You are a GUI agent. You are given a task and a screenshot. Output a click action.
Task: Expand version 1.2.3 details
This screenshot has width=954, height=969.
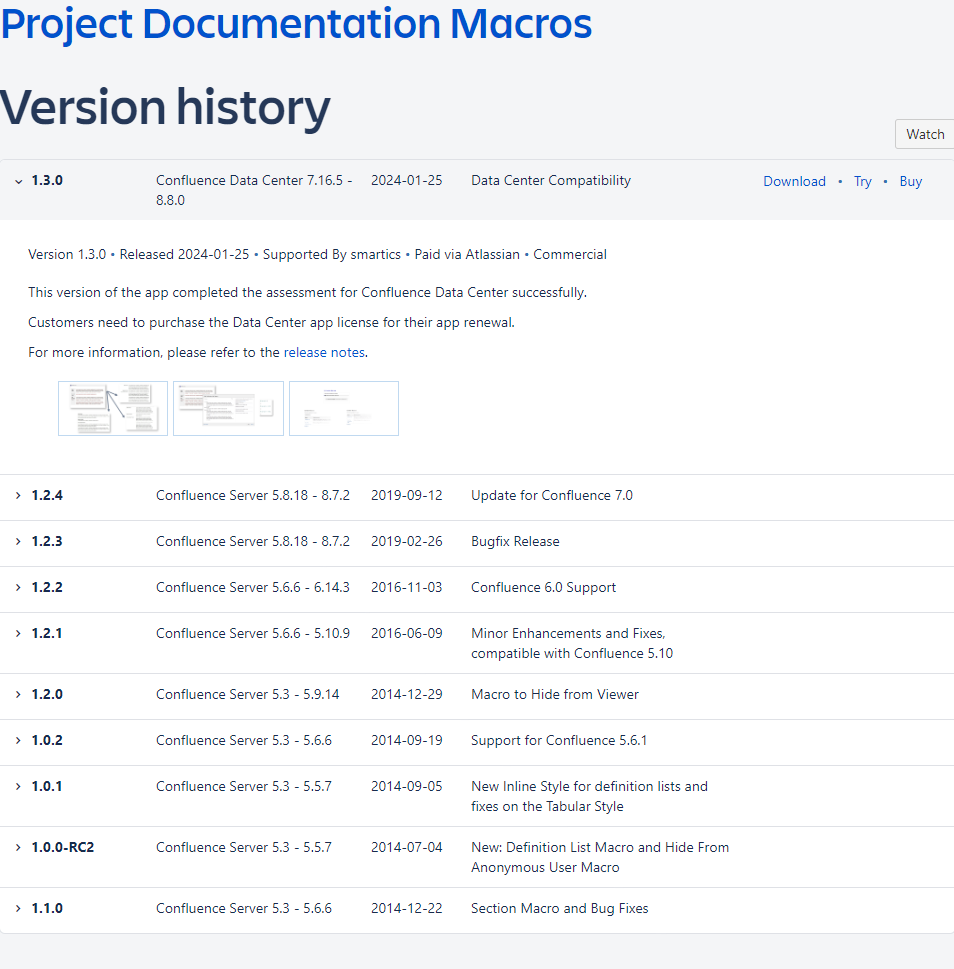(18, 542)
